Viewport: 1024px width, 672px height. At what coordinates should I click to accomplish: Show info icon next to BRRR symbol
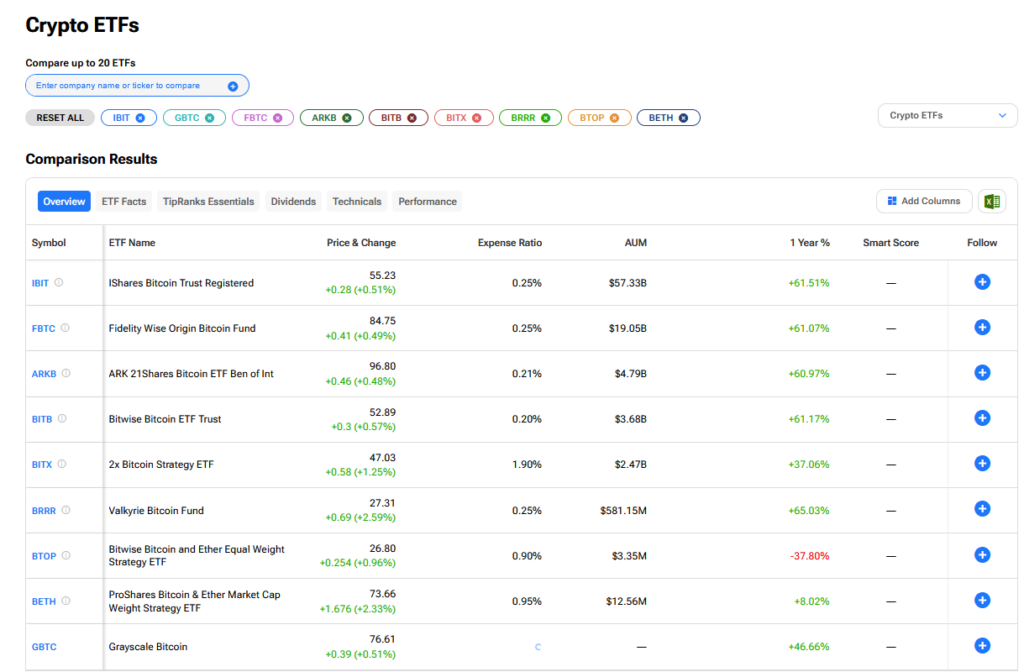coord(66,510)
